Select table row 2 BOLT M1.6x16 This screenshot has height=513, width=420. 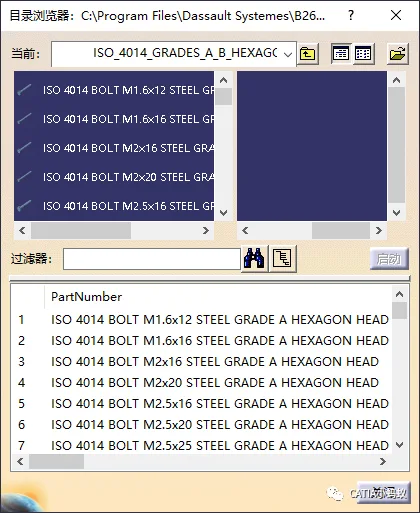(x=202, y=341)
